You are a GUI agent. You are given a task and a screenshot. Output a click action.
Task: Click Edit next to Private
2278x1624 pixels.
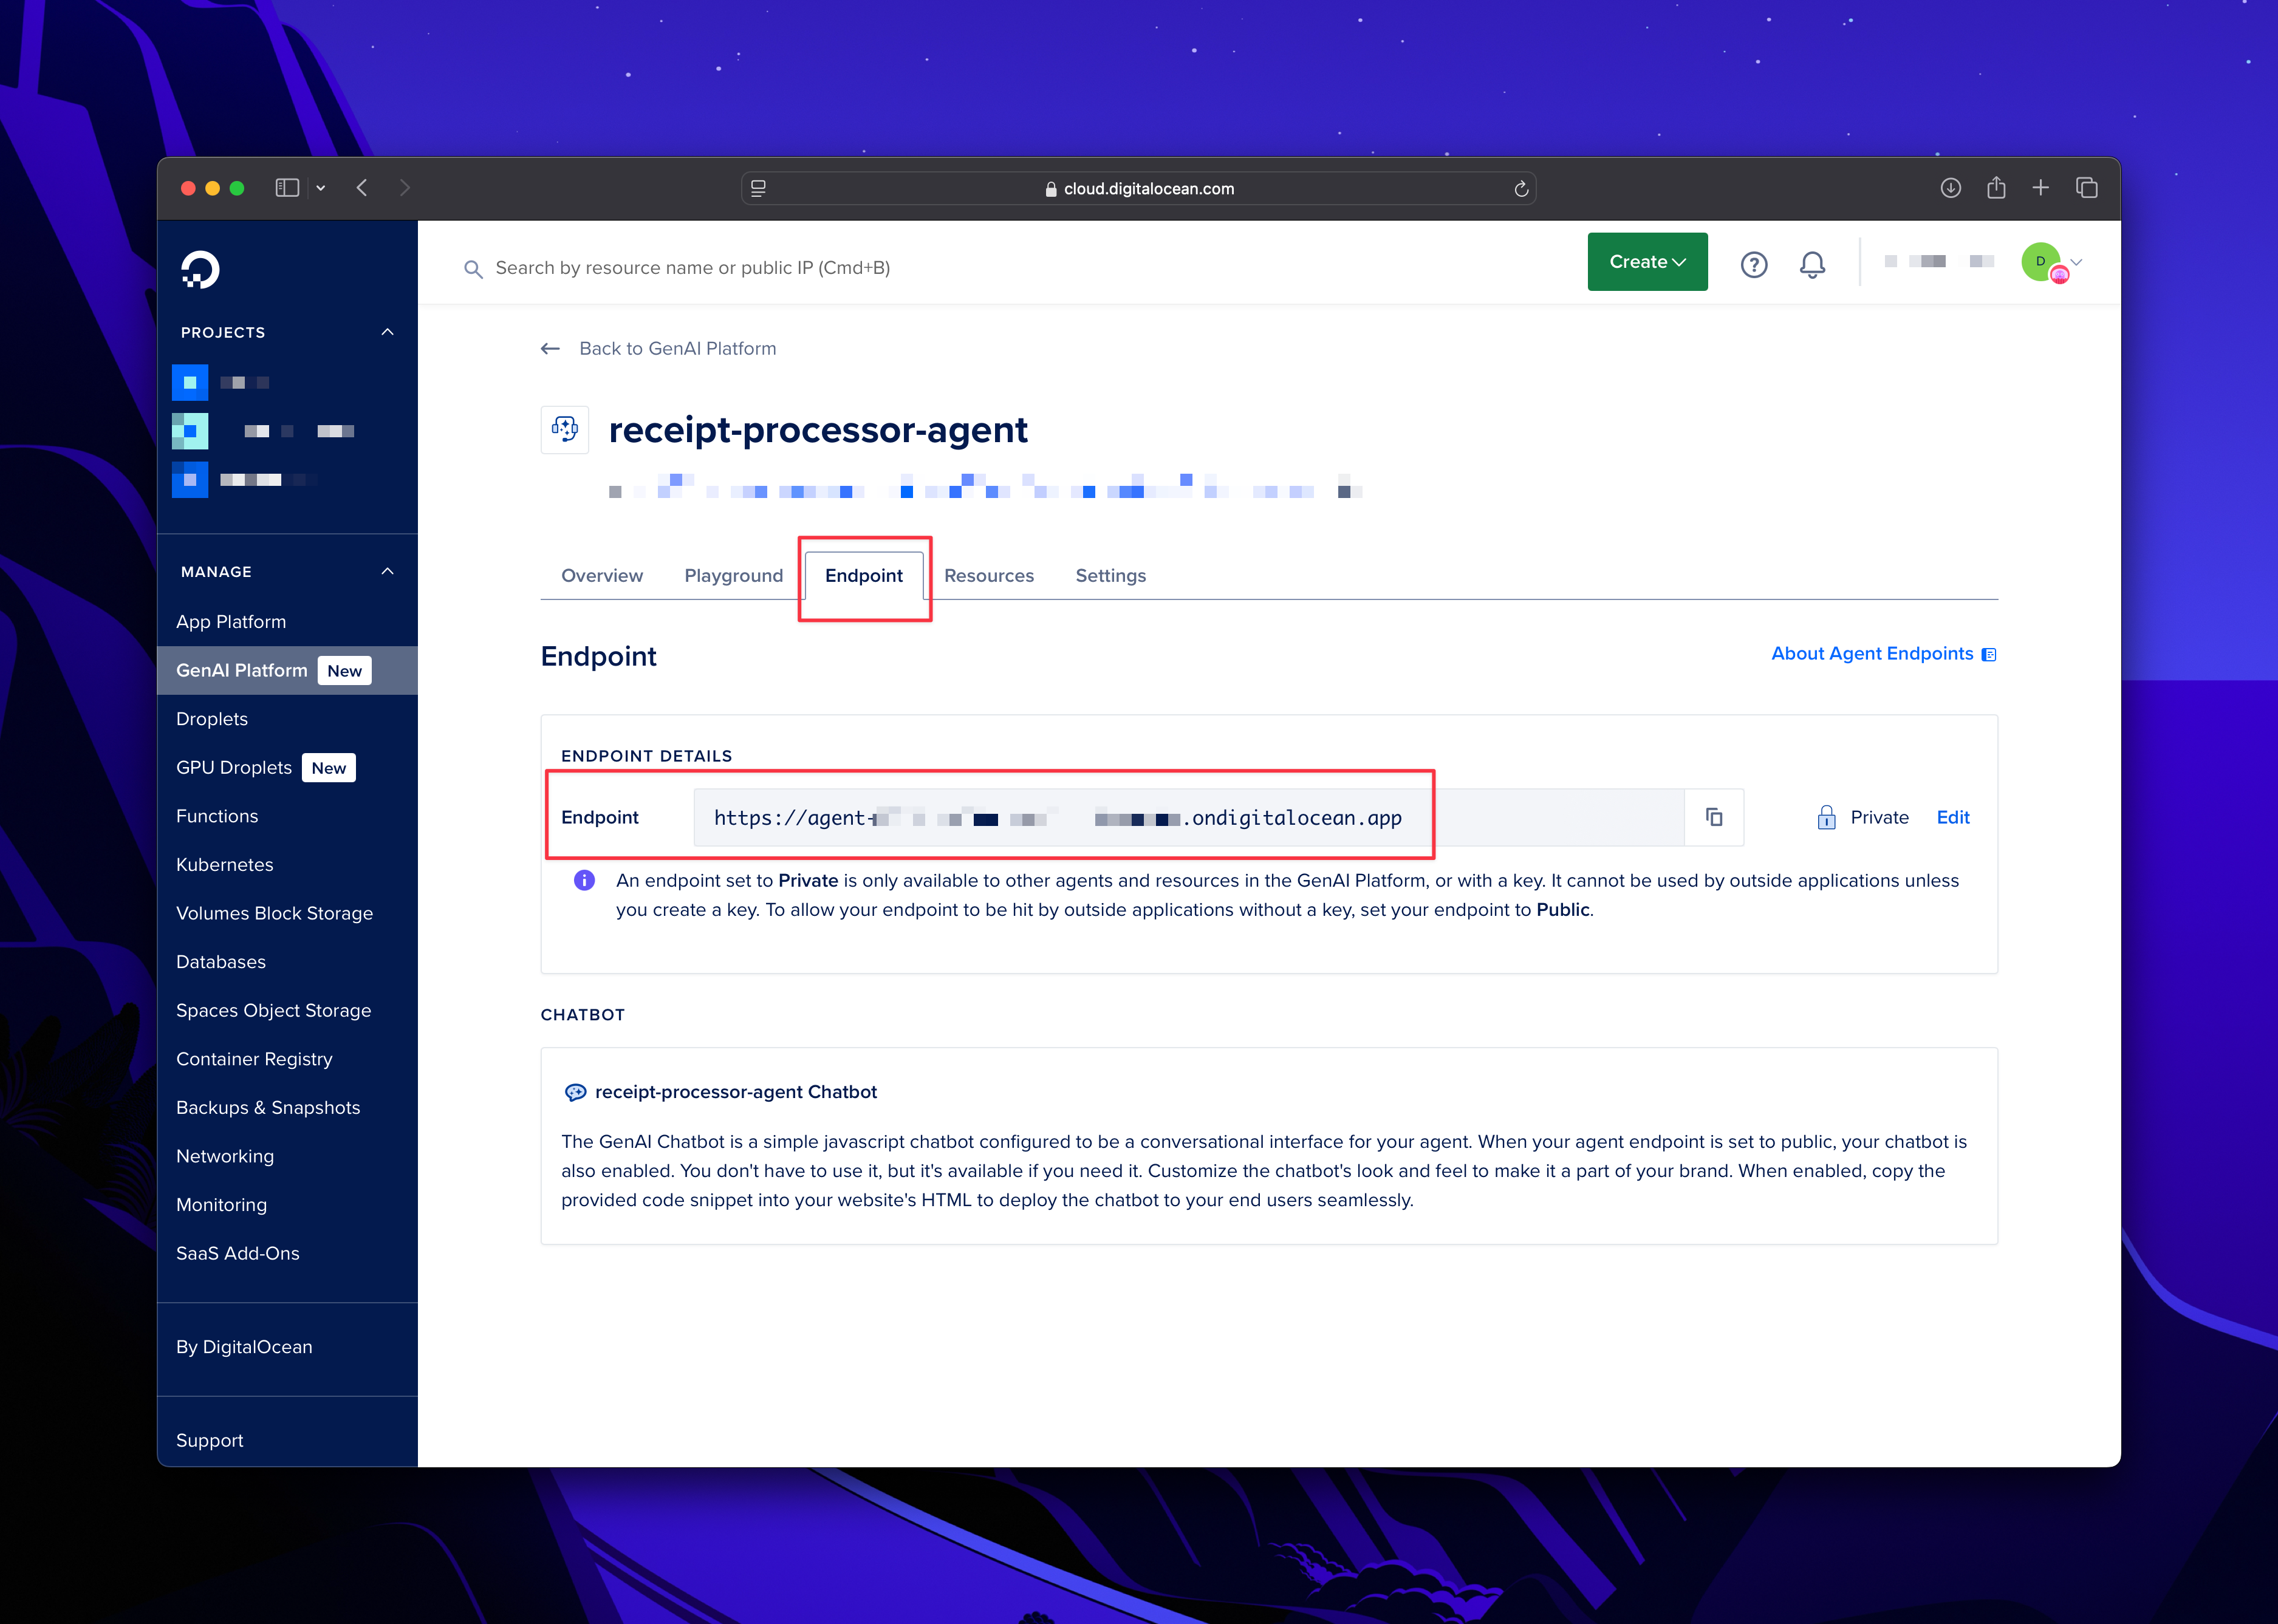point(1953,818)
